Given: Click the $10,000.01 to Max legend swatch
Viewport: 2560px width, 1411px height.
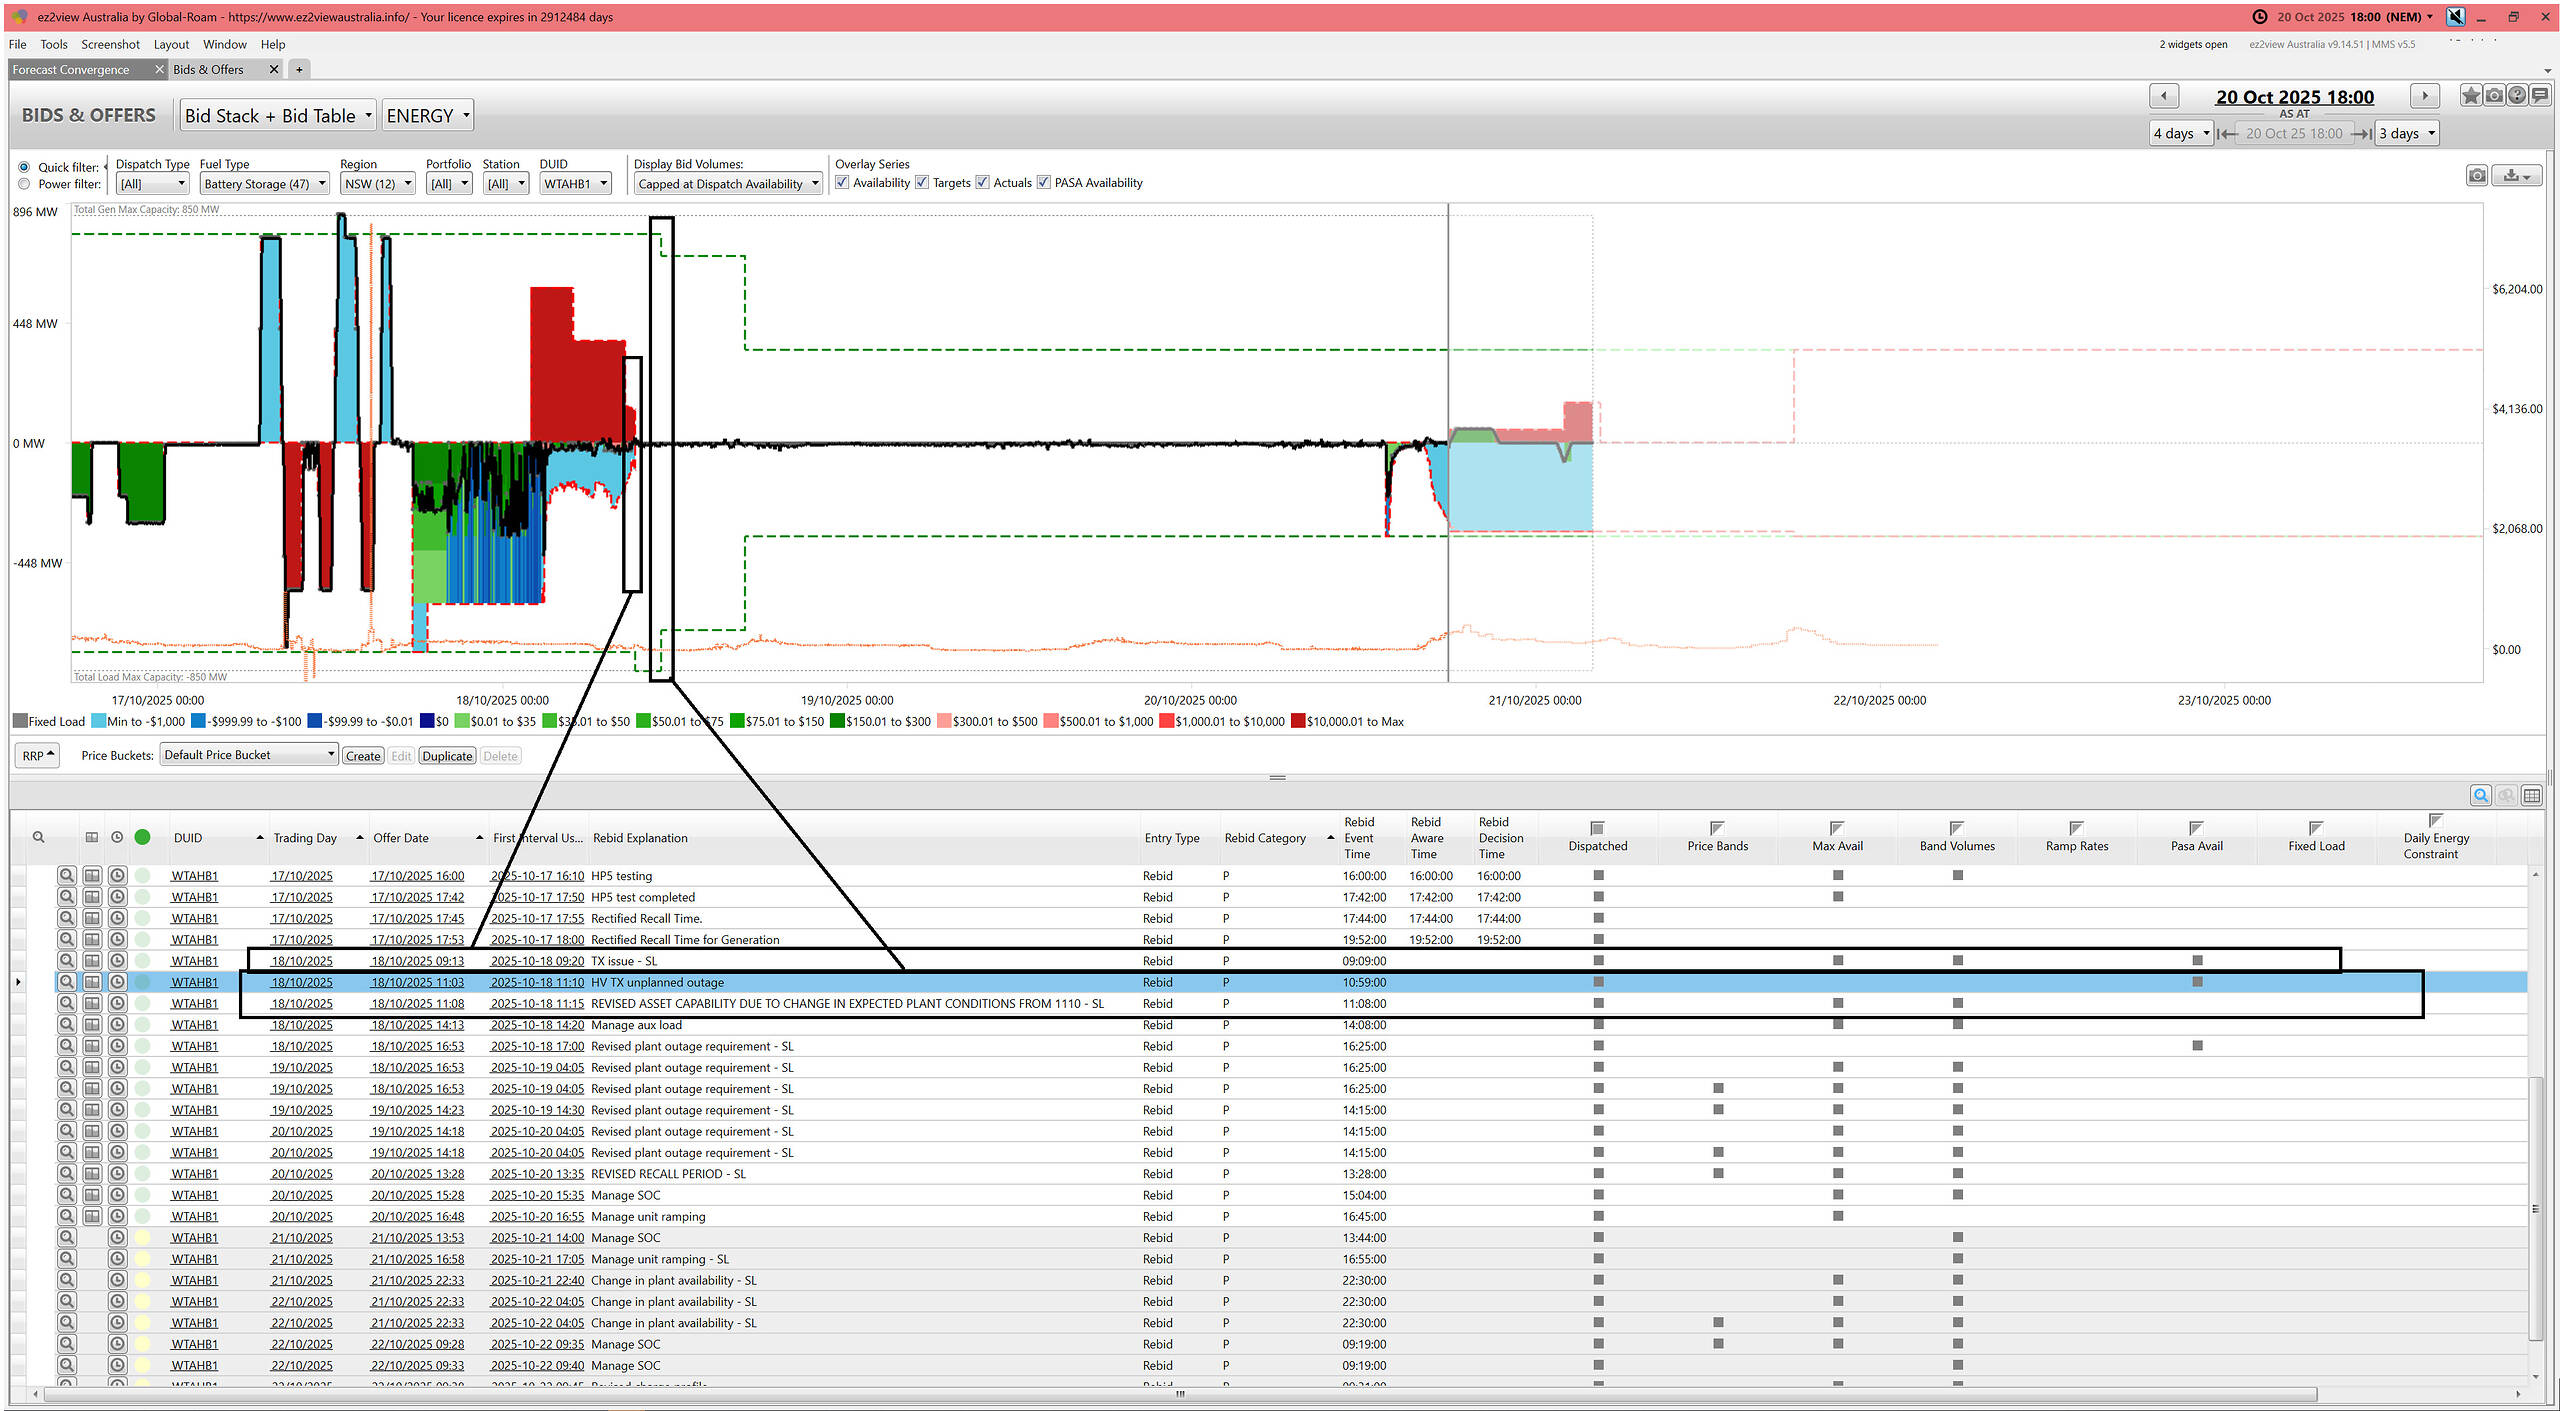Looking at the screenshot, I should [1297, 722].
